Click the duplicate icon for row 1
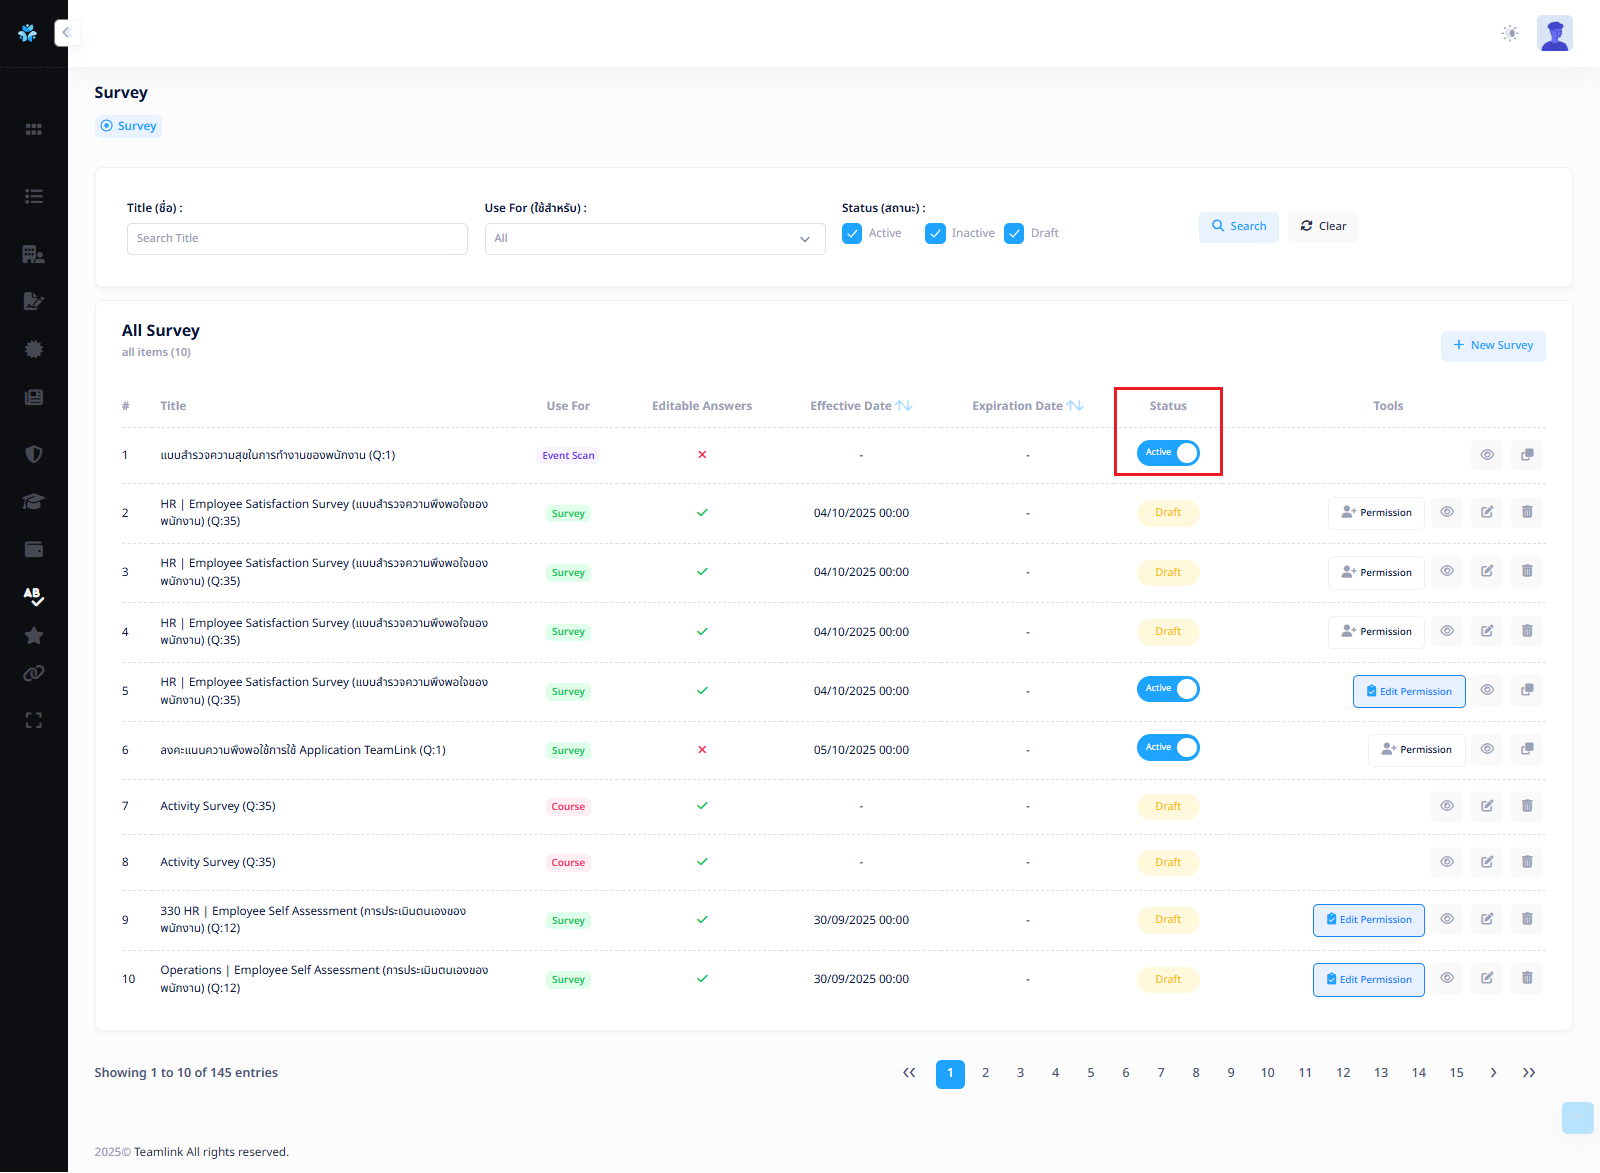 [1527, 455]
